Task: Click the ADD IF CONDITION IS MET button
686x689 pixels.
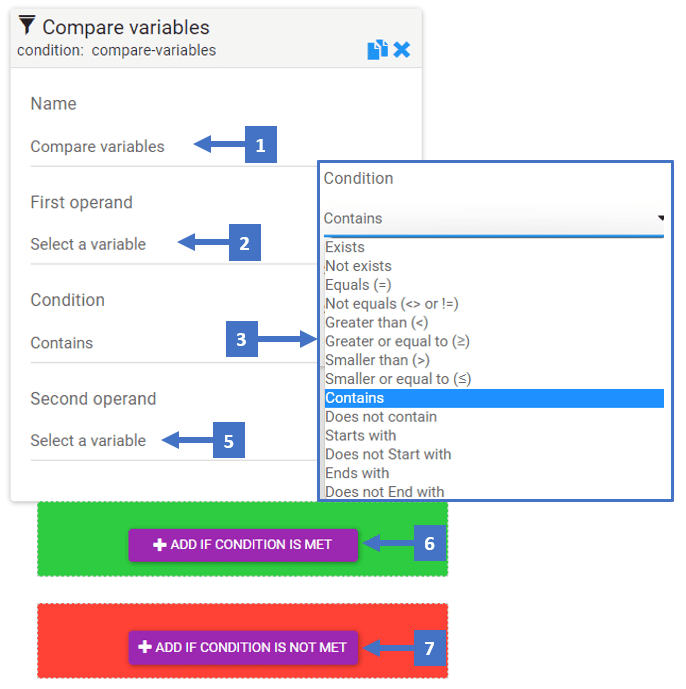Action: (243, 545)
